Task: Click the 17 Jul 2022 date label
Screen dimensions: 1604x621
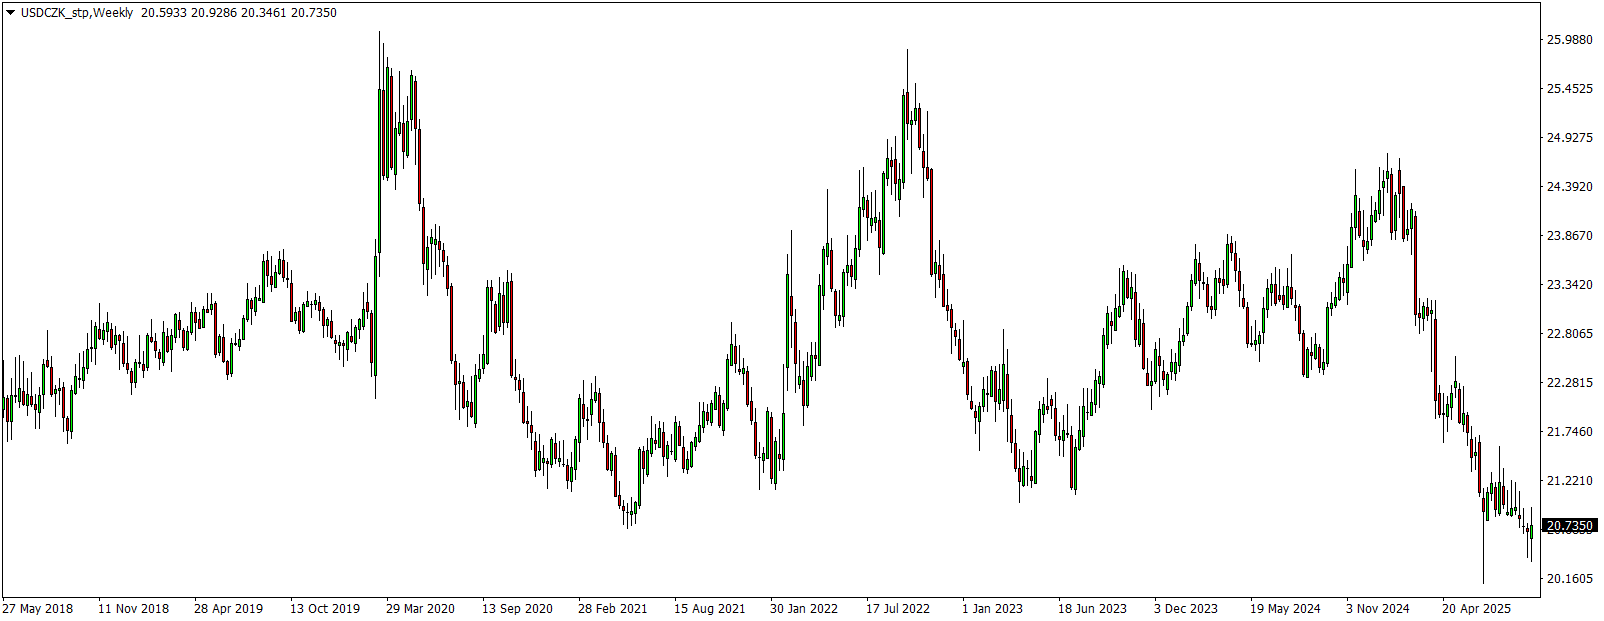Action: [x=898, y=609]
